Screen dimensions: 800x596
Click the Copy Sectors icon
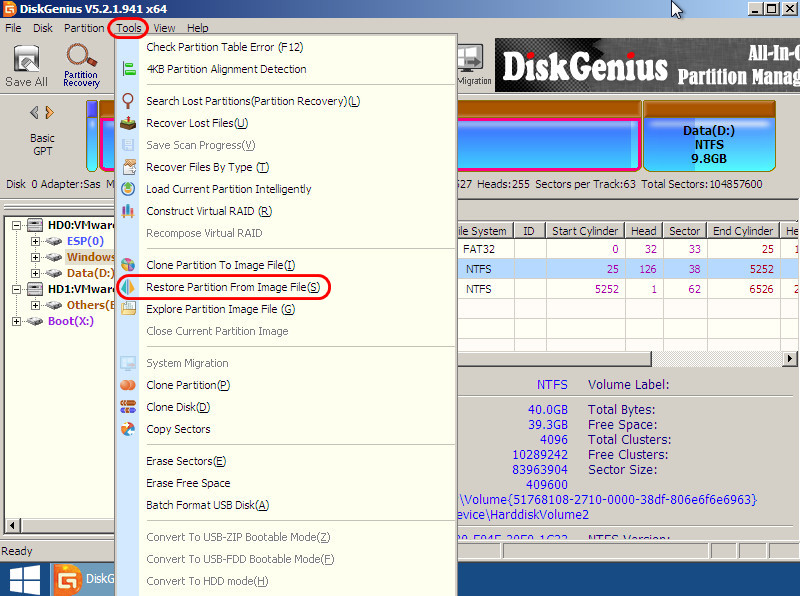[128, 429]
